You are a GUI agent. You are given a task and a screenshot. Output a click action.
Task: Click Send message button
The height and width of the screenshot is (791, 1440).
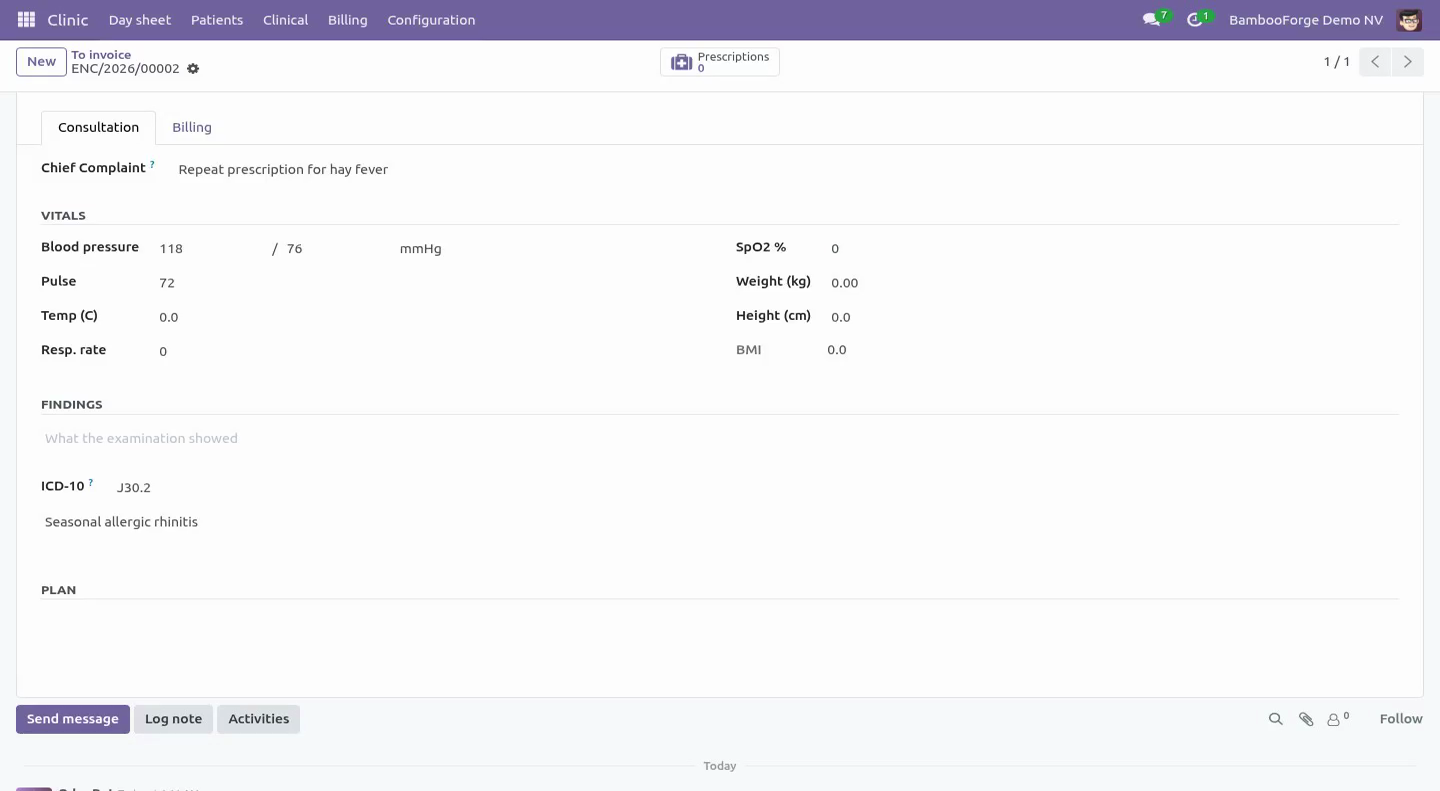(x=73, y=719)
